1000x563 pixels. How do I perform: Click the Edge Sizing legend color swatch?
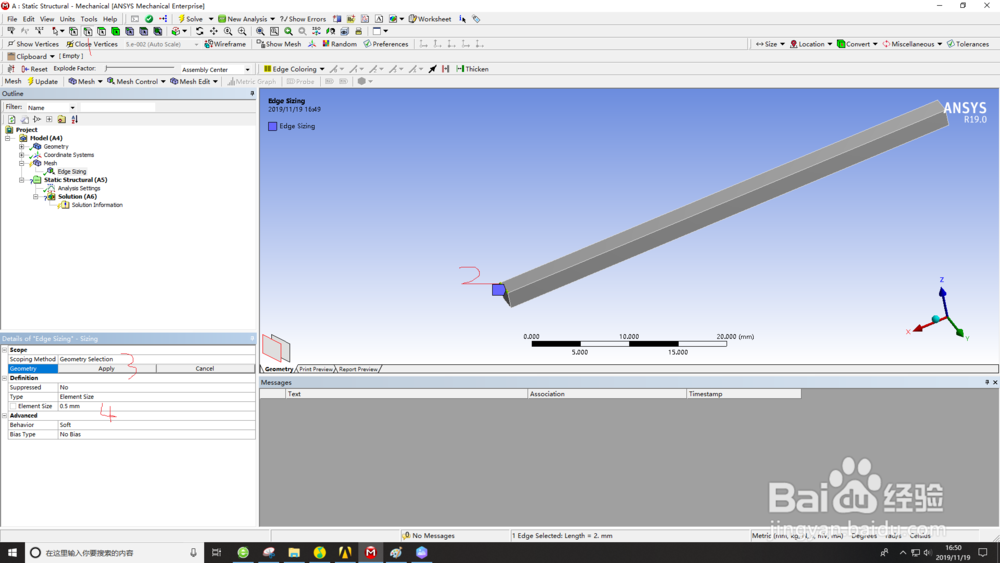point(272,126)
